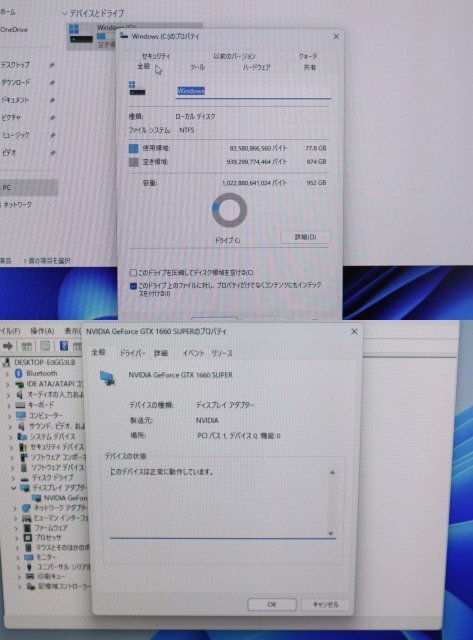Unpin デスクトップ using its pin icon
Image resolution: width=473 pixels, height=640 pixels.
pyautogui.click(x=52, y=65)
